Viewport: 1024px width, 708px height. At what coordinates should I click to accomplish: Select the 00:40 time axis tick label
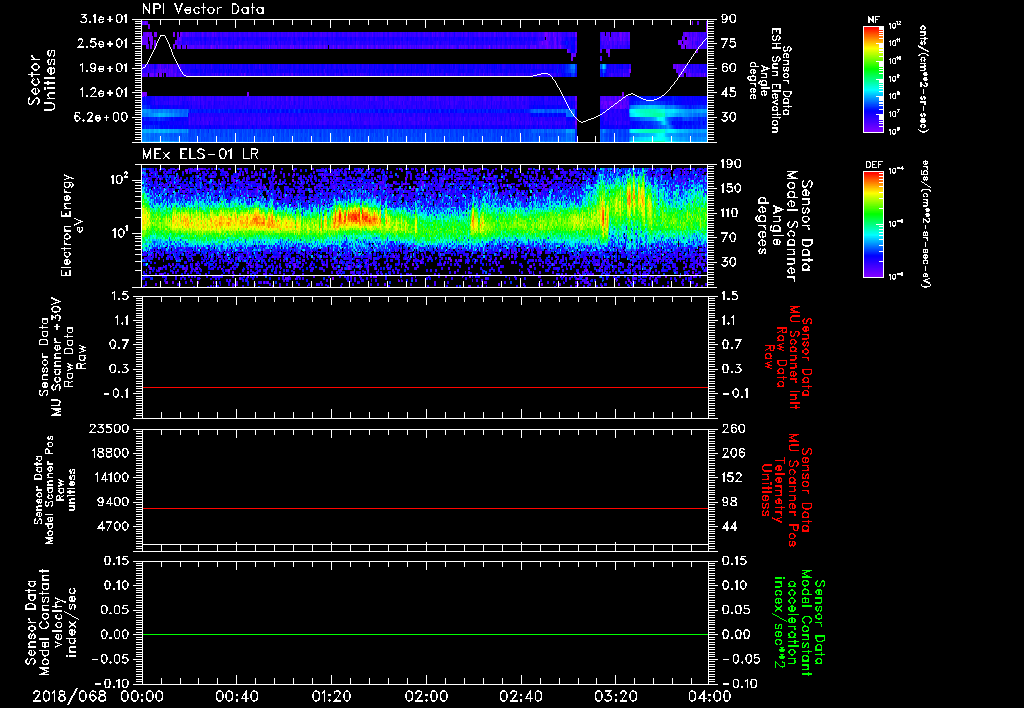[x=237, y=696]
